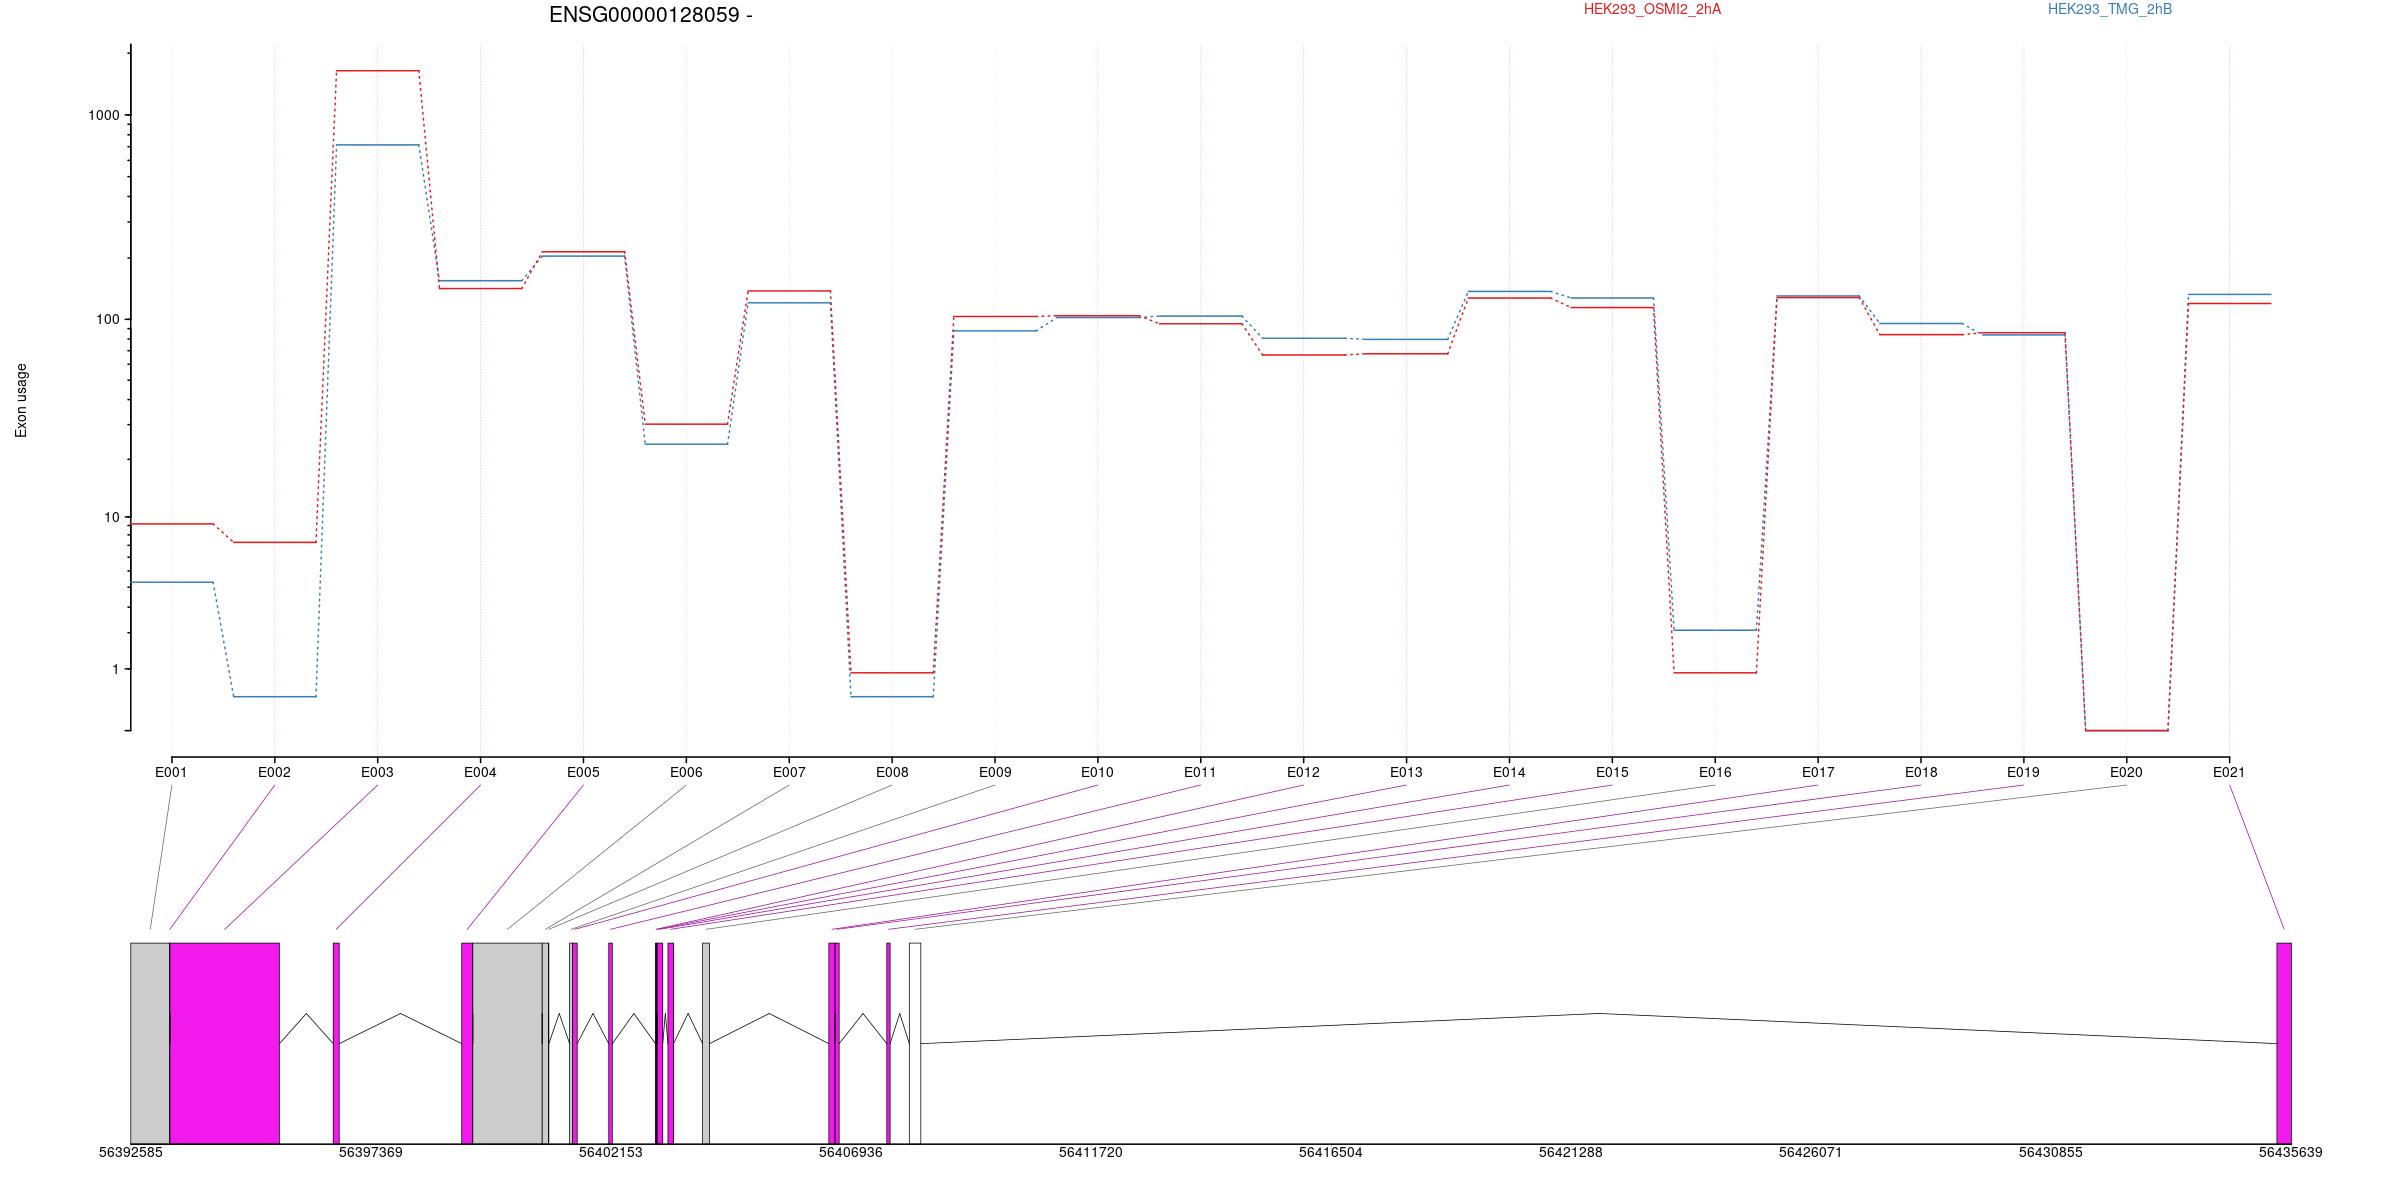This screenshot has height=1200, width=2400.
Task: Click exon label E004
Action: point(480,772)
